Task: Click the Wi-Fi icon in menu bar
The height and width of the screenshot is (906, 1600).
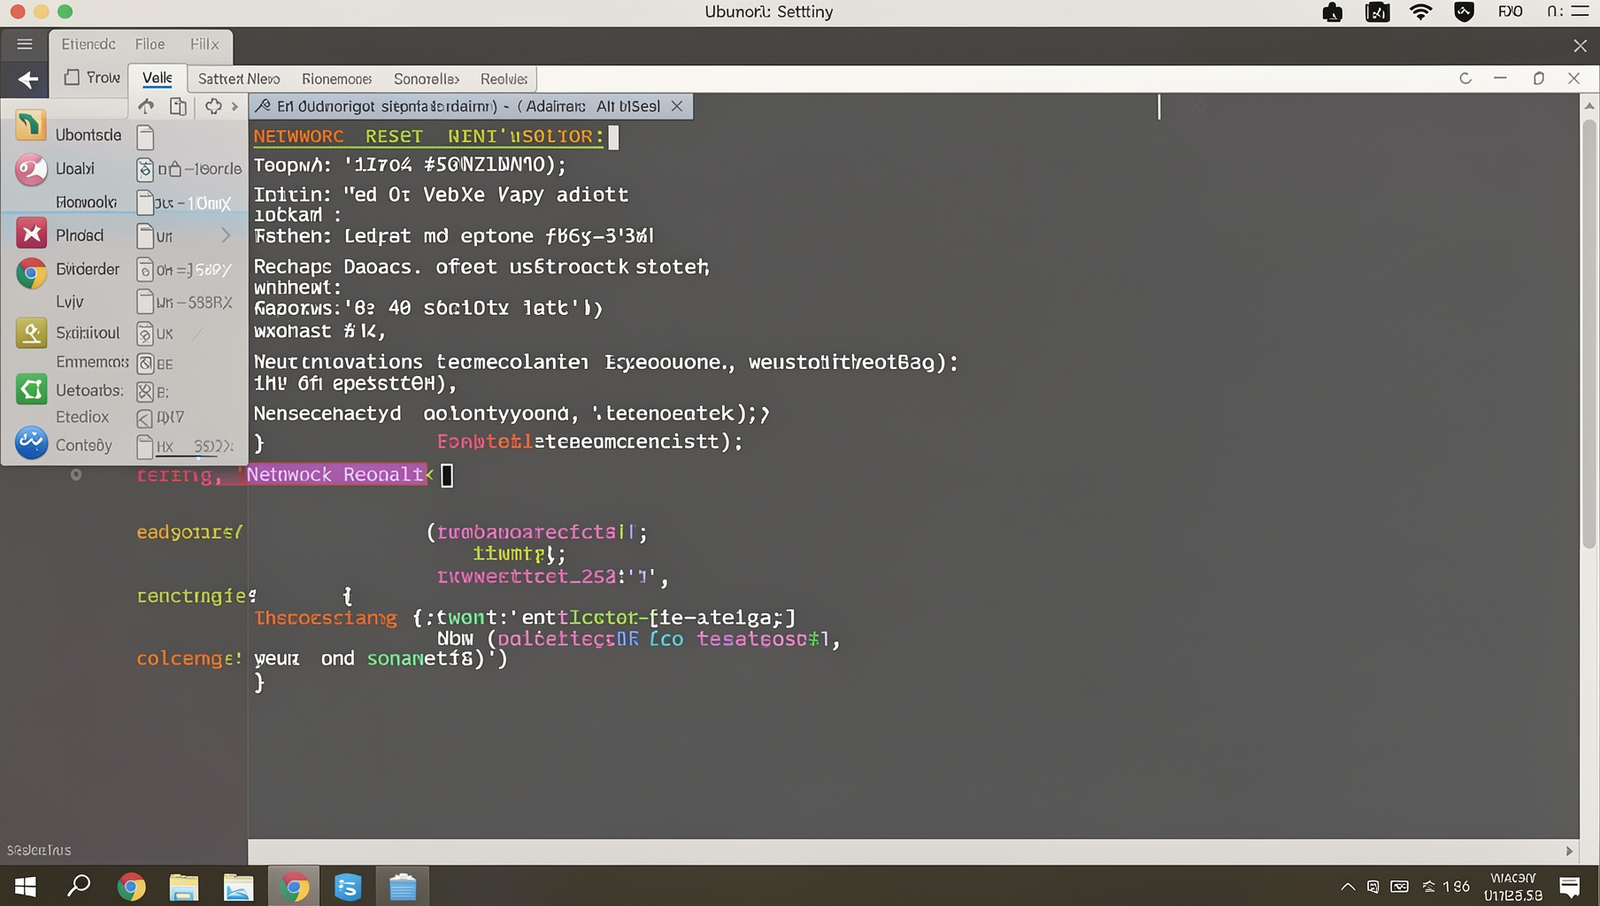Action: click(x=1420, y=12)
